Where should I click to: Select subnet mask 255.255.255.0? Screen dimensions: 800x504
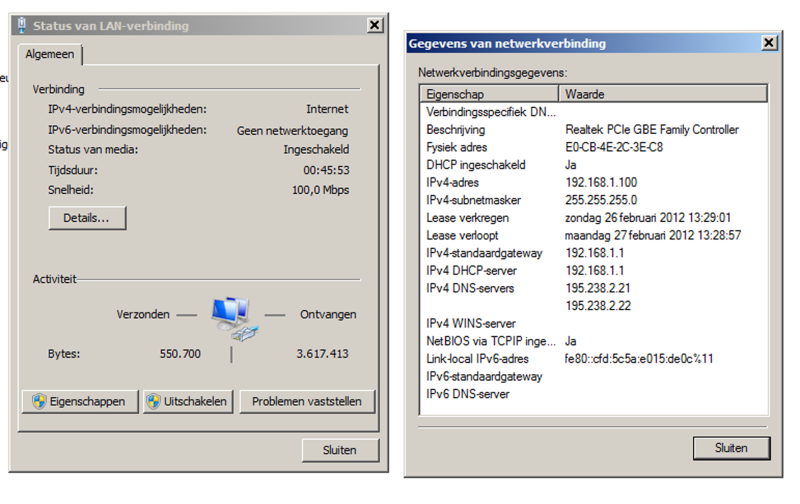pyautogui.click(x=601, y=200)
